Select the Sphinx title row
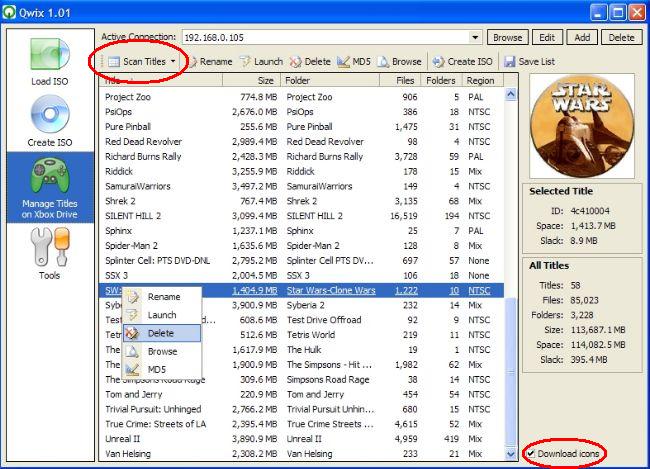 pyautogui.click(x=301, y=231)
